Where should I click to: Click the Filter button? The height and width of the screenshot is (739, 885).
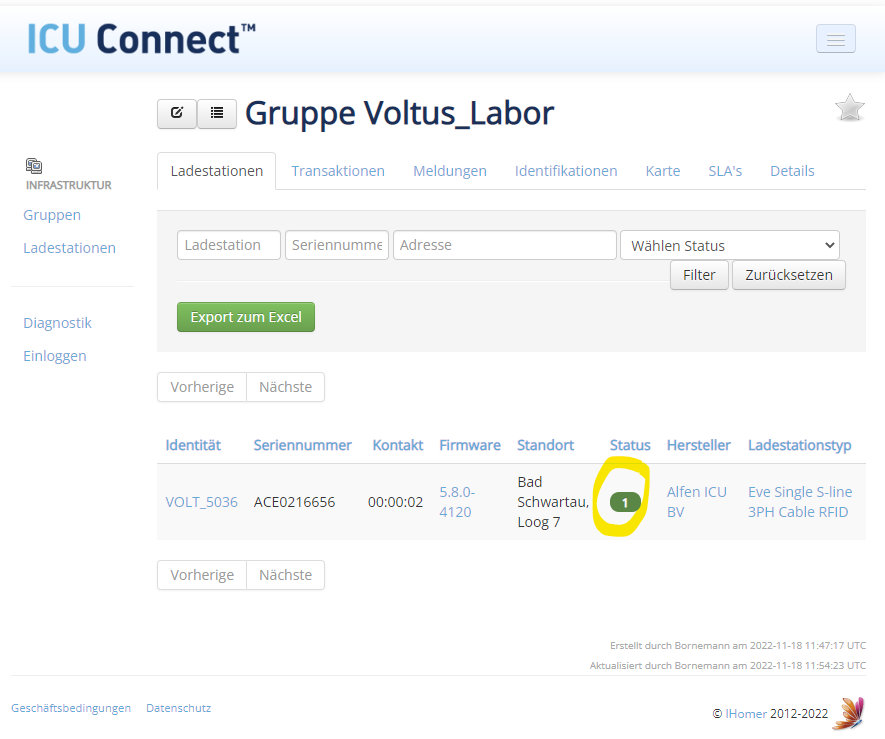click(x=699, y=275)
